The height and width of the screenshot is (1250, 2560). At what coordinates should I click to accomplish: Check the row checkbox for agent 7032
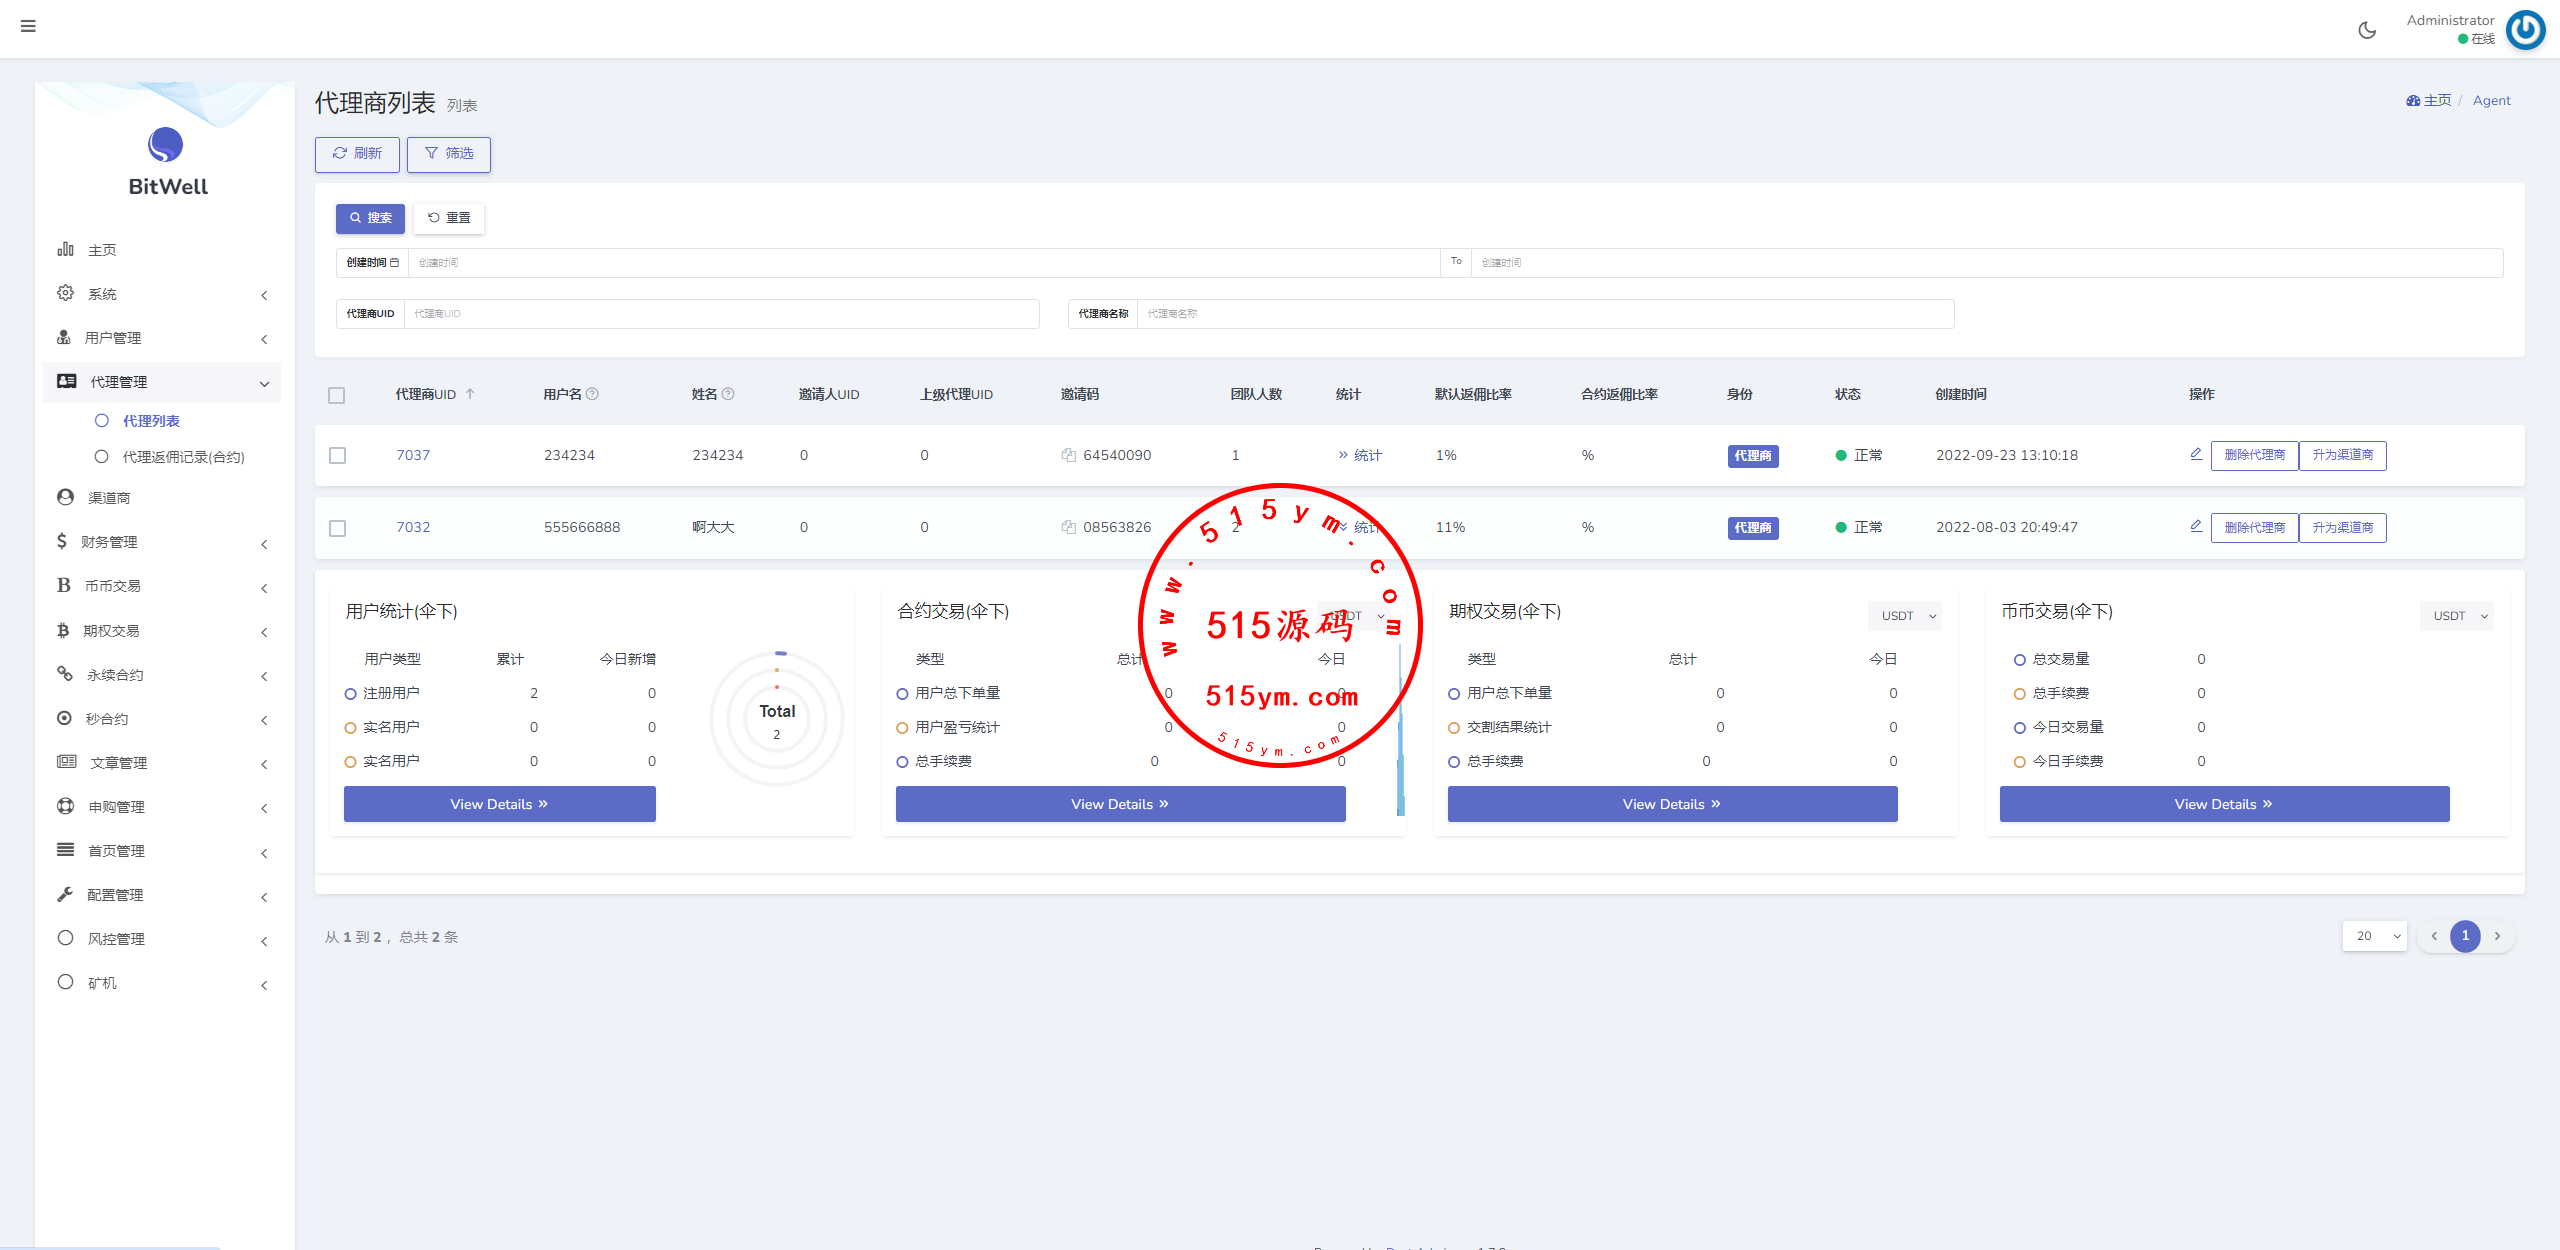point(338,528)
